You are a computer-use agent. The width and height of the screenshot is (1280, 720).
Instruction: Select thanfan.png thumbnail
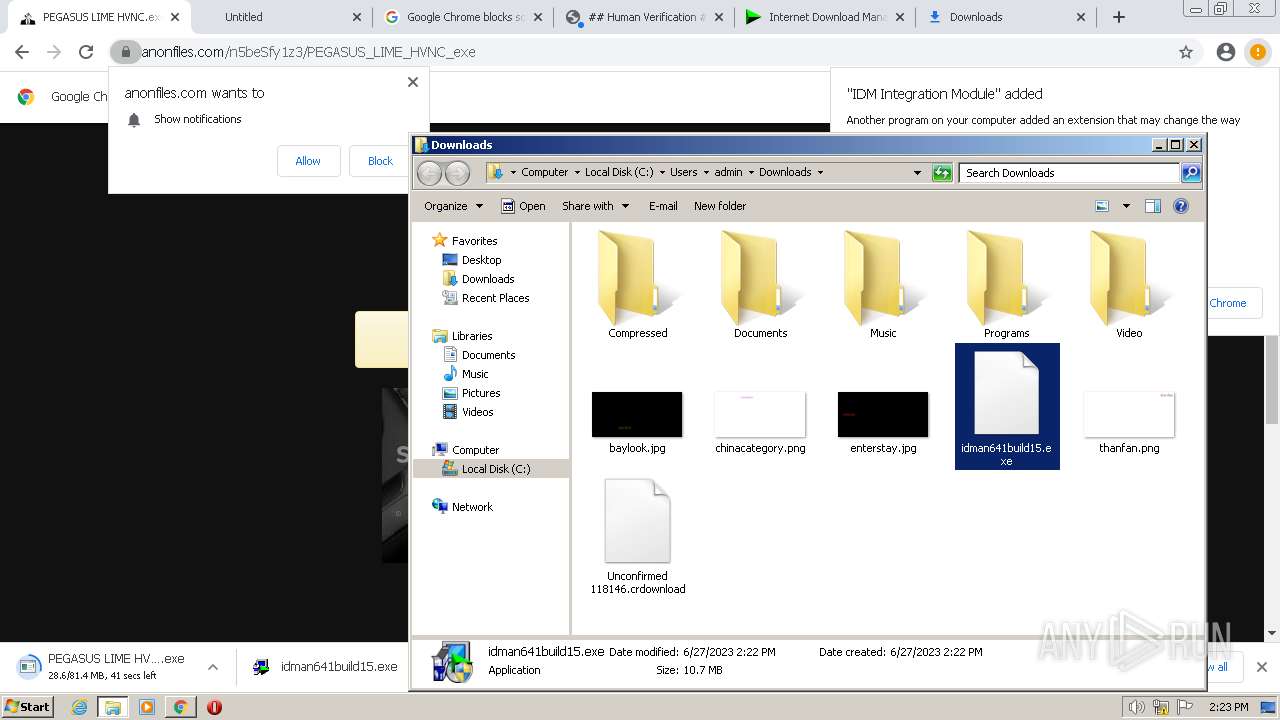pyautogui.click(x=1129, y=415)
